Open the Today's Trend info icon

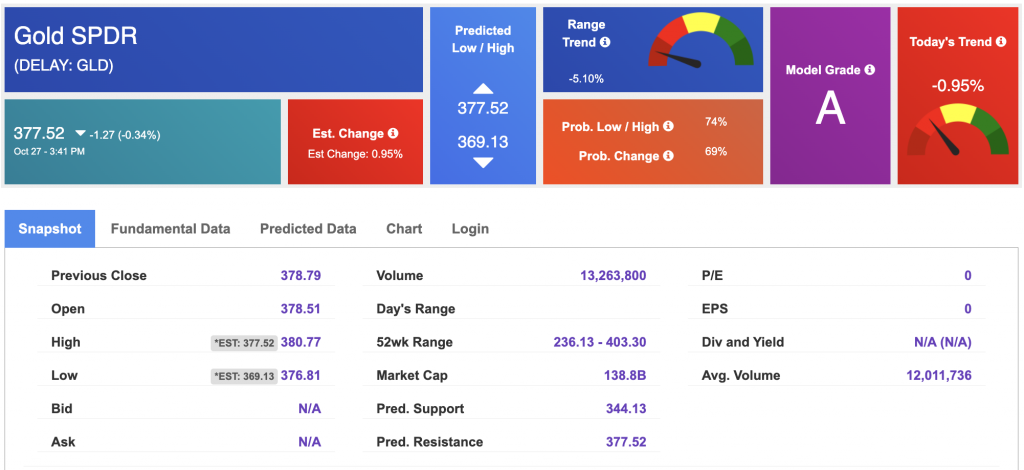click(x=1000, y=42)
